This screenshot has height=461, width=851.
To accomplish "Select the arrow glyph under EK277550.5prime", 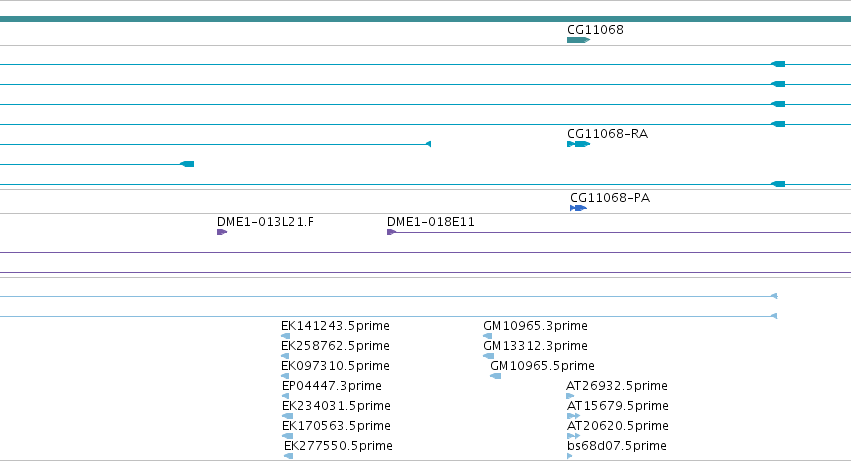I will [289, 456].
